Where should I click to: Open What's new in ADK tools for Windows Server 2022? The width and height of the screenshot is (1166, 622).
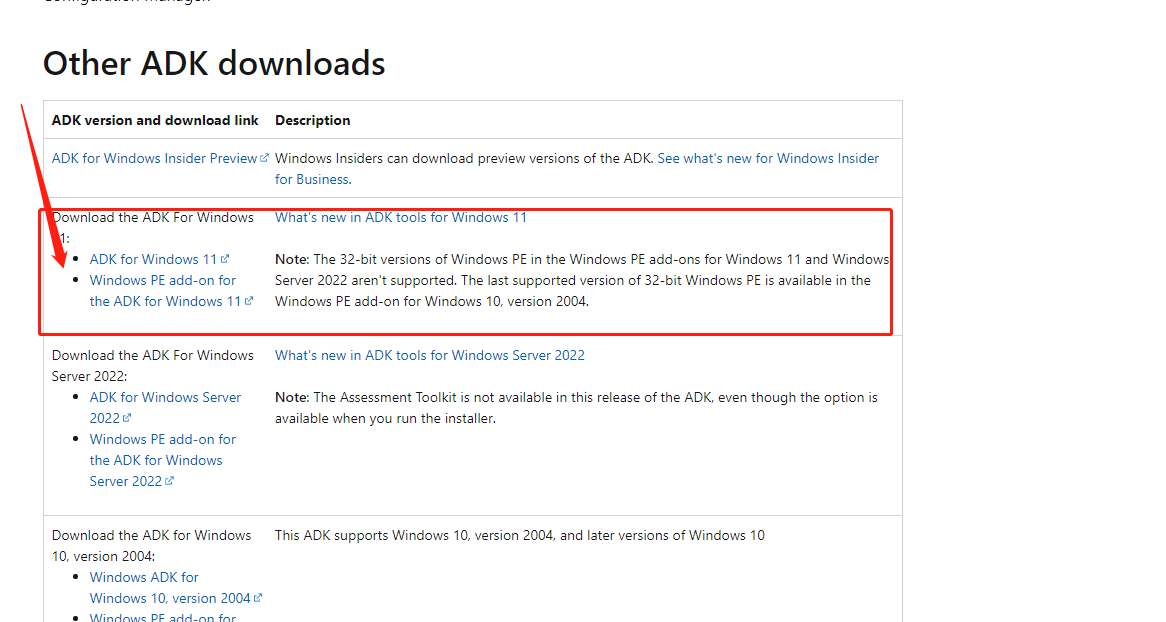coord(430,355)
